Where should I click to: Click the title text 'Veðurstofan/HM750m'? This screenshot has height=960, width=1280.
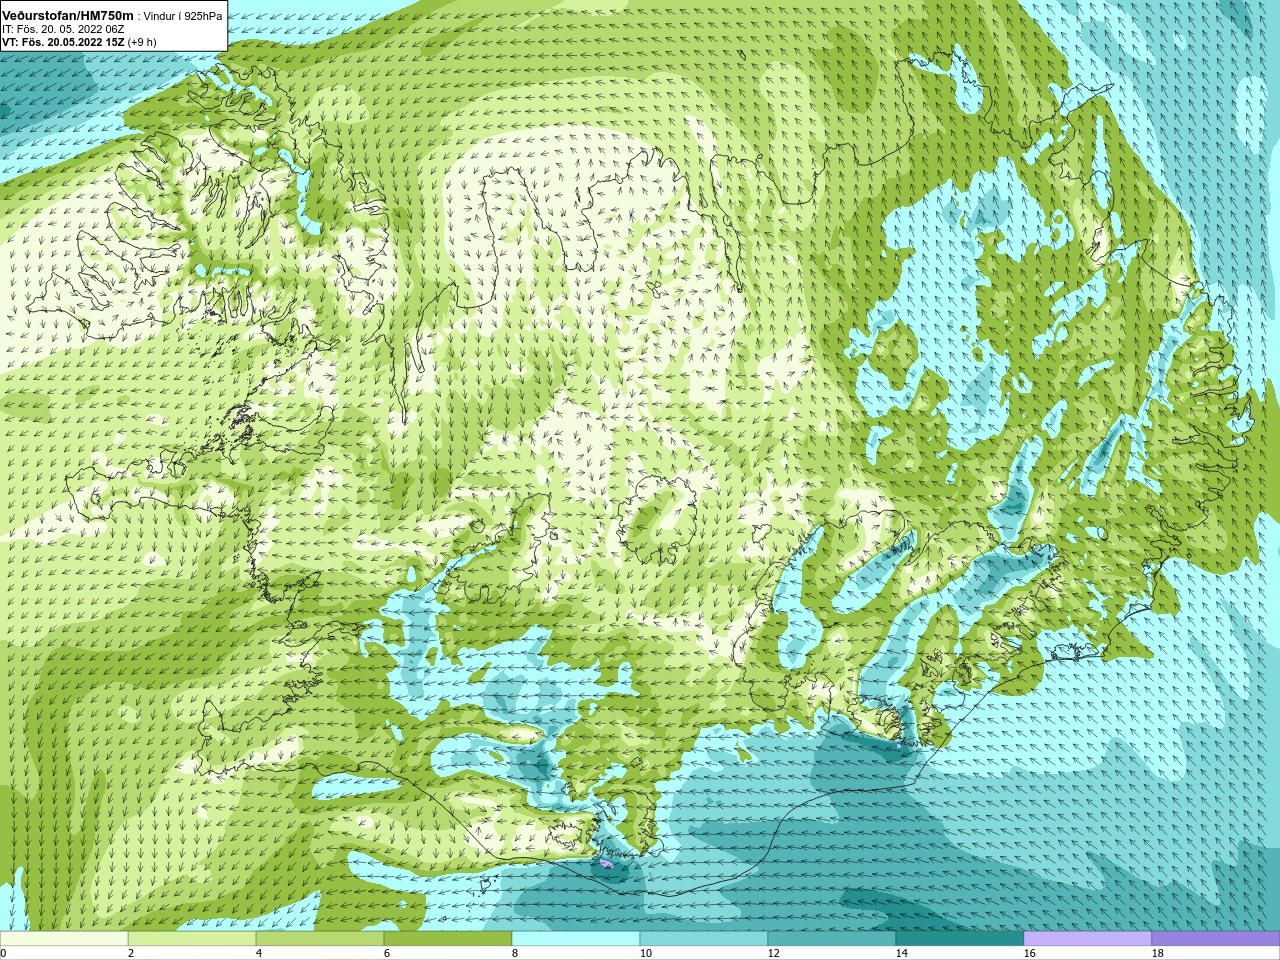click(x=67, y=16)
